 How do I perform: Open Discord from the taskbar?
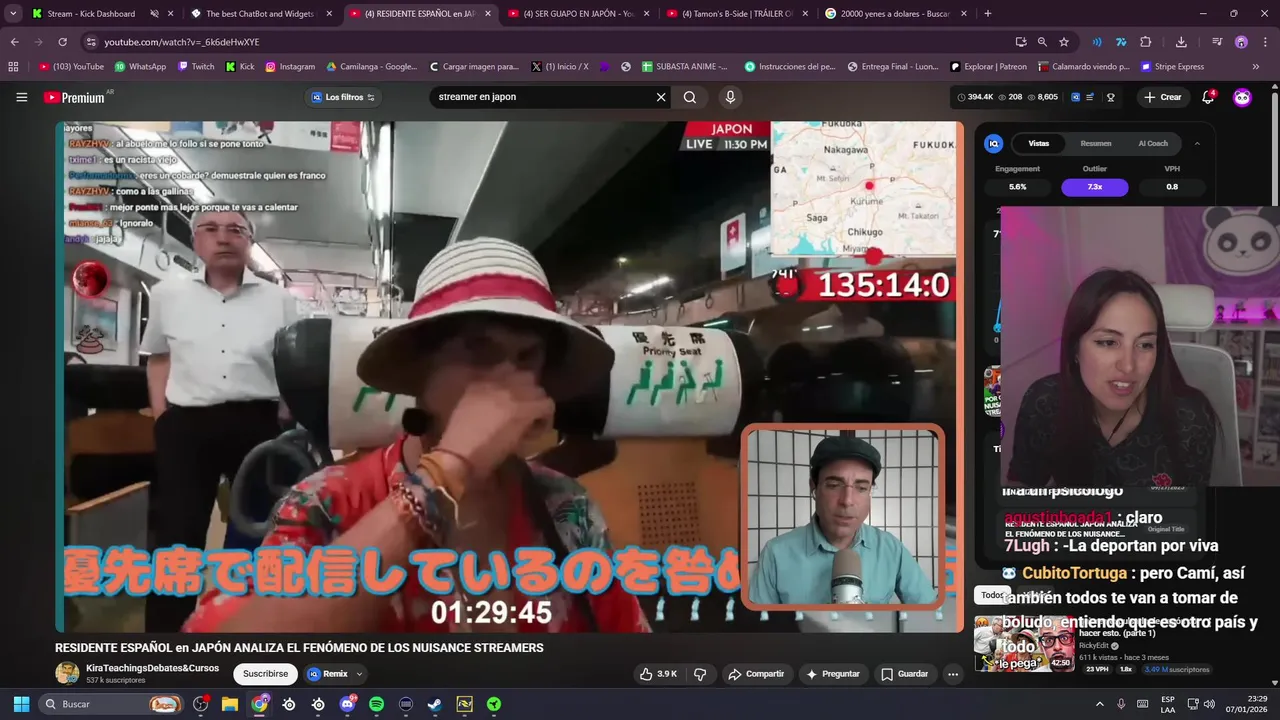point(347,704)
